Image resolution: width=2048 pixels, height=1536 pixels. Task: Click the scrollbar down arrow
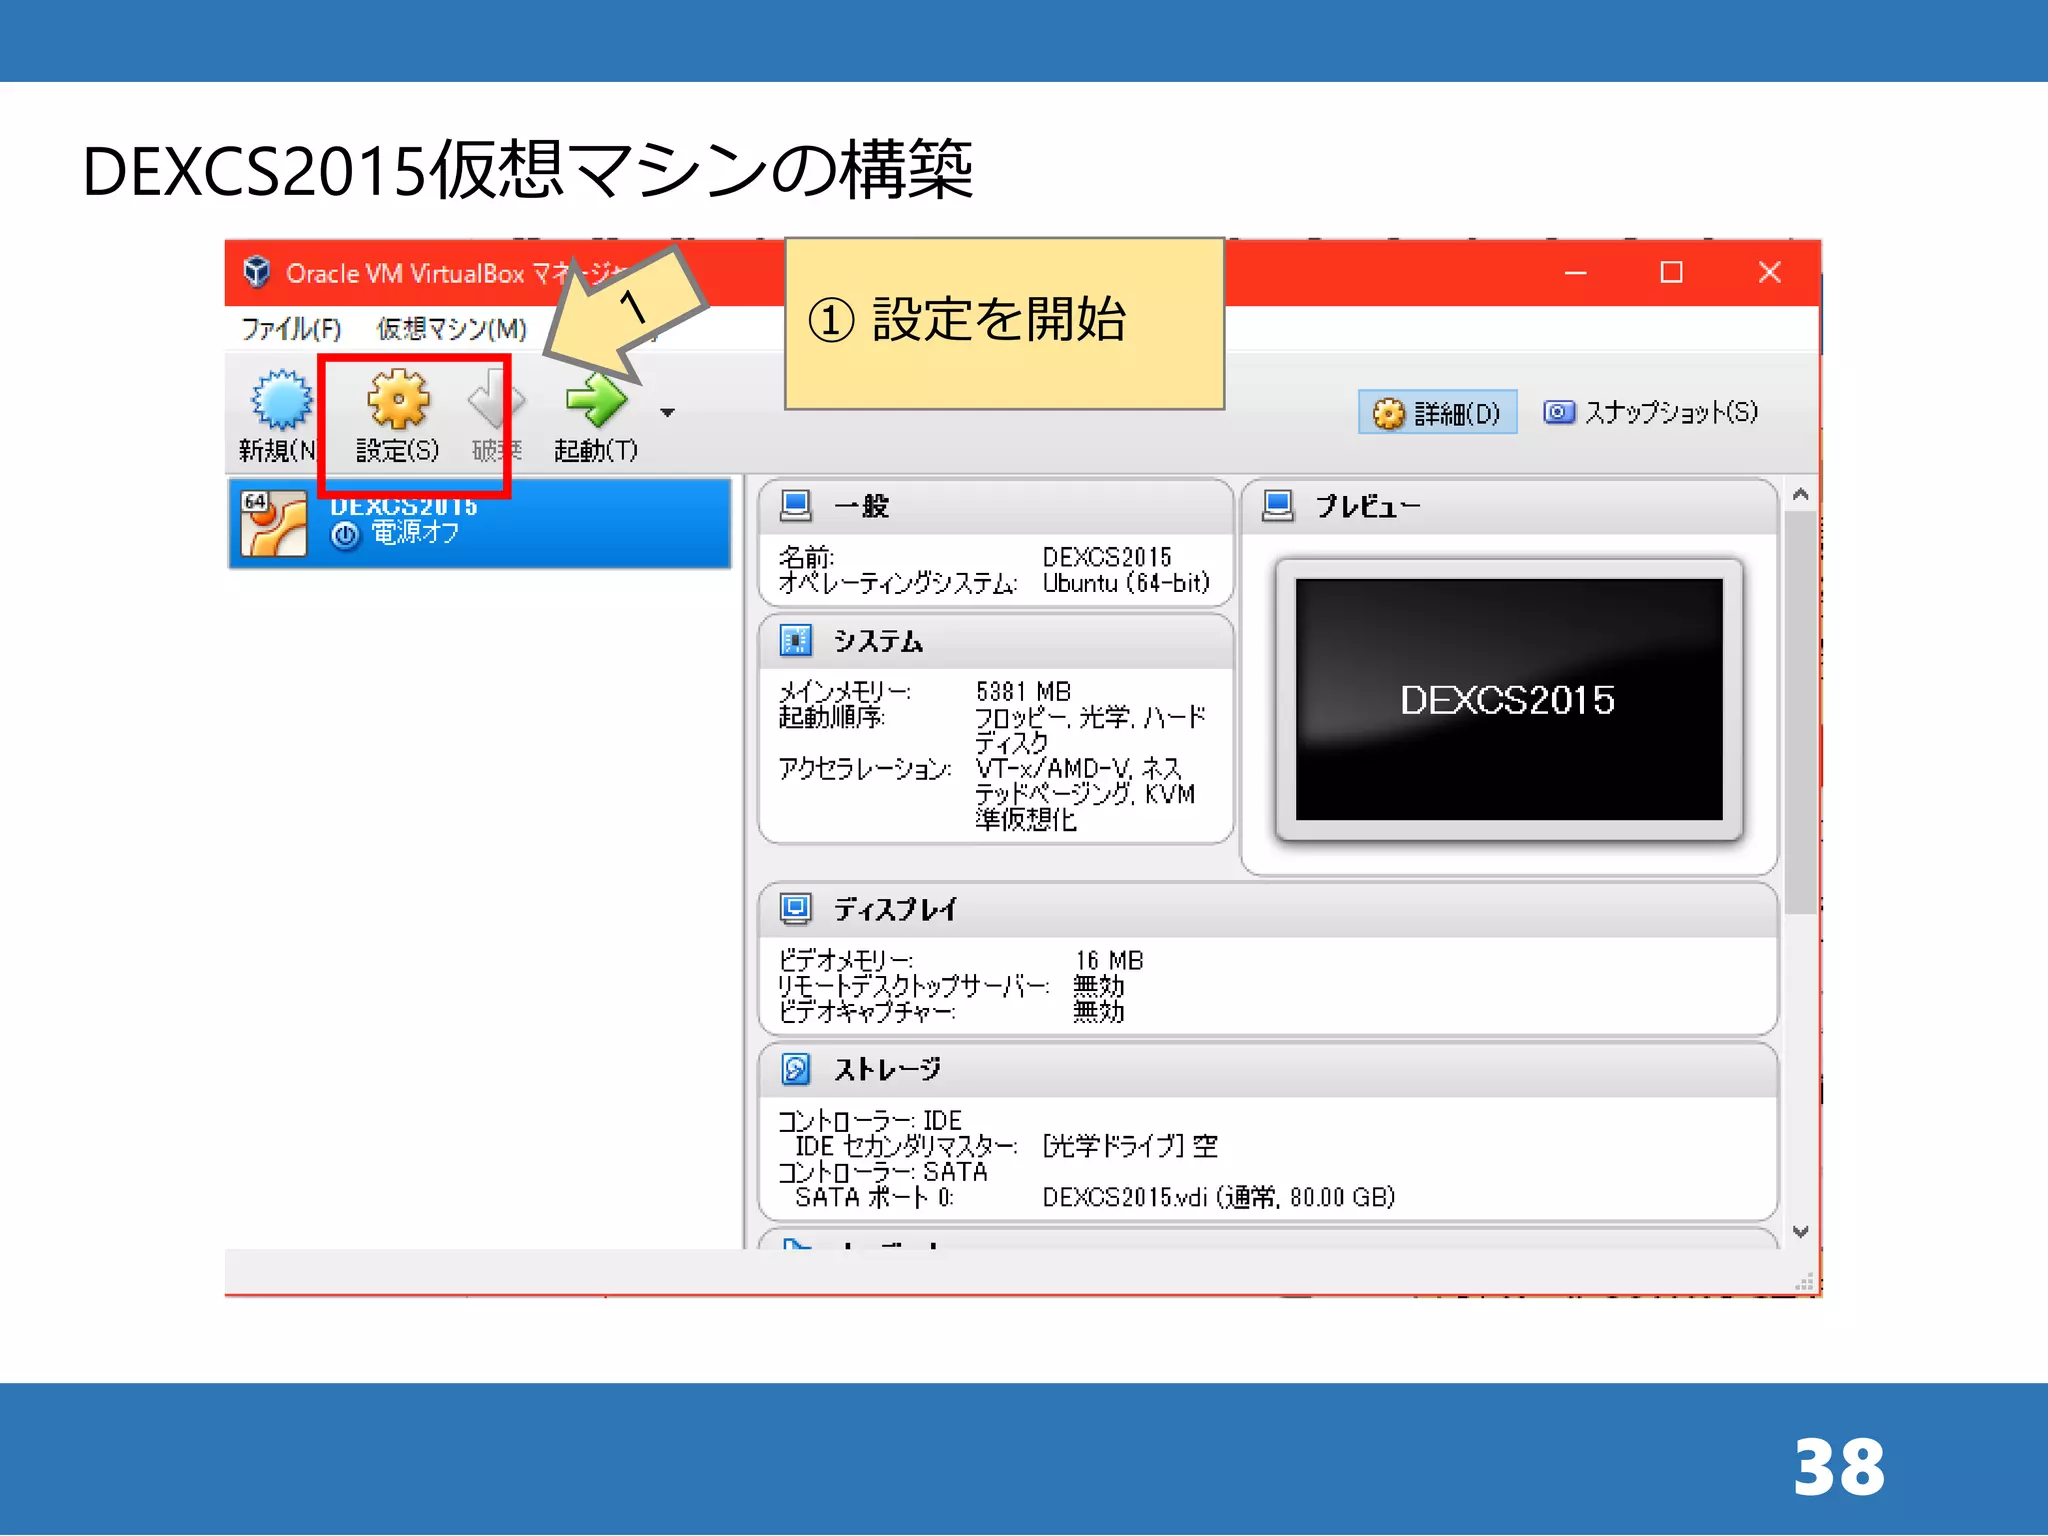click(x=1801, y=1232)
